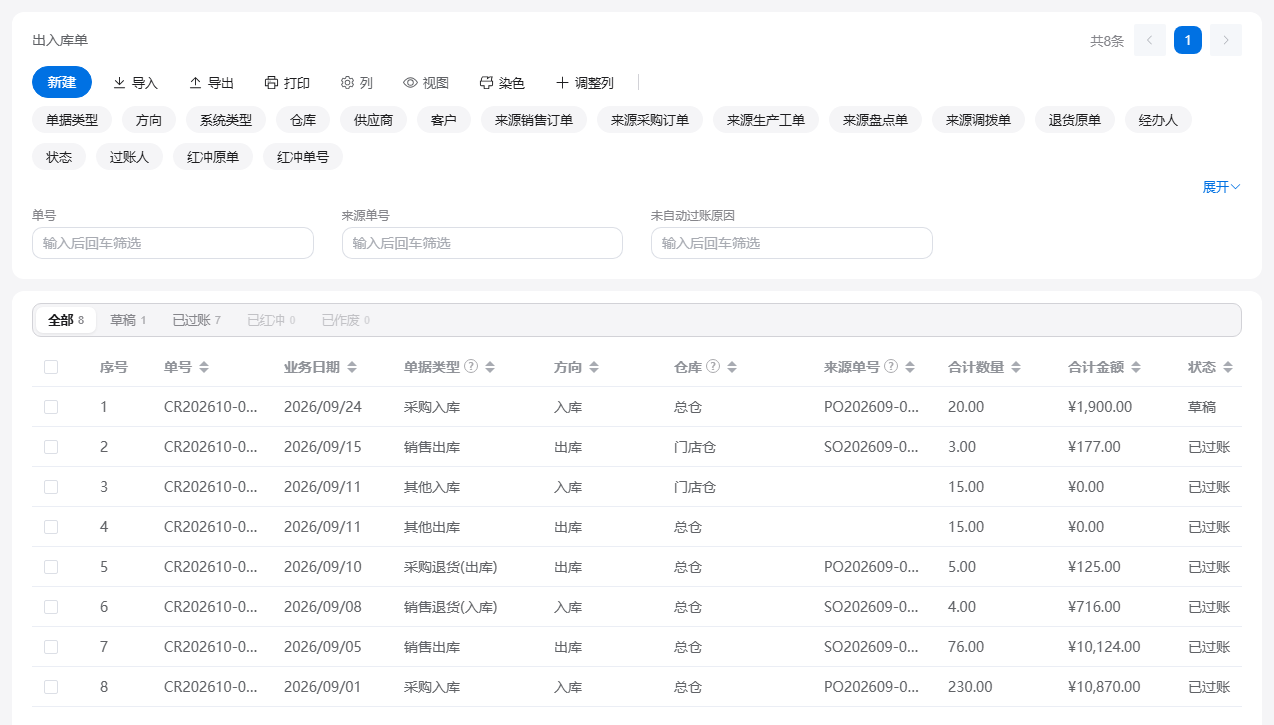The width and height of the screenshot is (1274, 725).
Task: Click the 新建 button
Action: pyautogui.click(x=62, y=82)
